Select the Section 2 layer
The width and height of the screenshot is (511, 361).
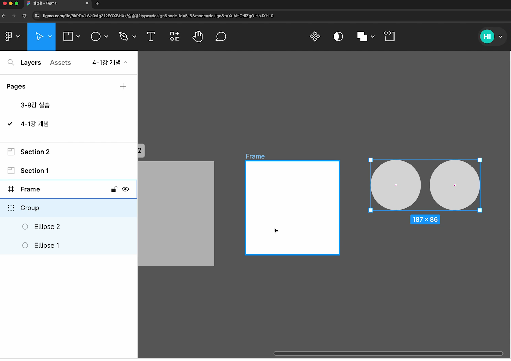coord(69,152)
